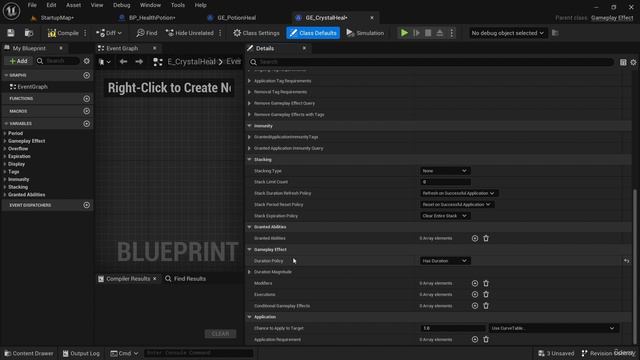Screen dimensions: 640x360
Task: Navigate back in Event Graph
Action: click(x=123, y=62)
